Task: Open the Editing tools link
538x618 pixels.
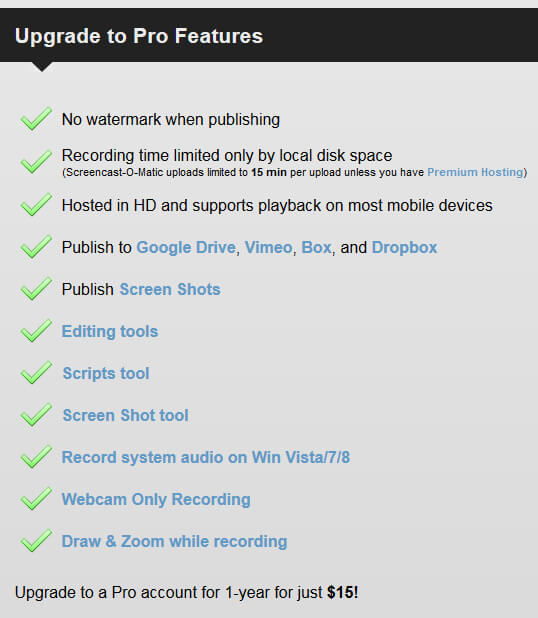Action: [x=110, y=331]
